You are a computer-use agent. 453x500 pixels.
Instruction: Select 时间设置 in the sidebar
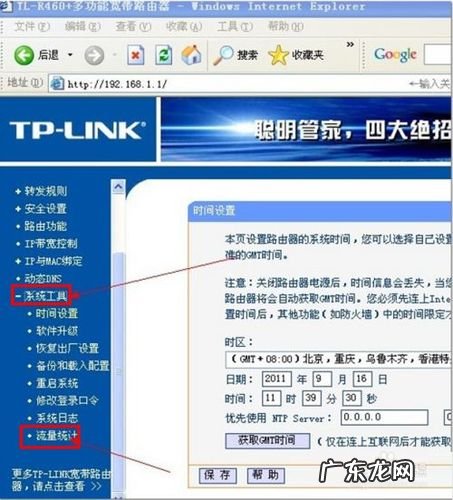[53, 313]
